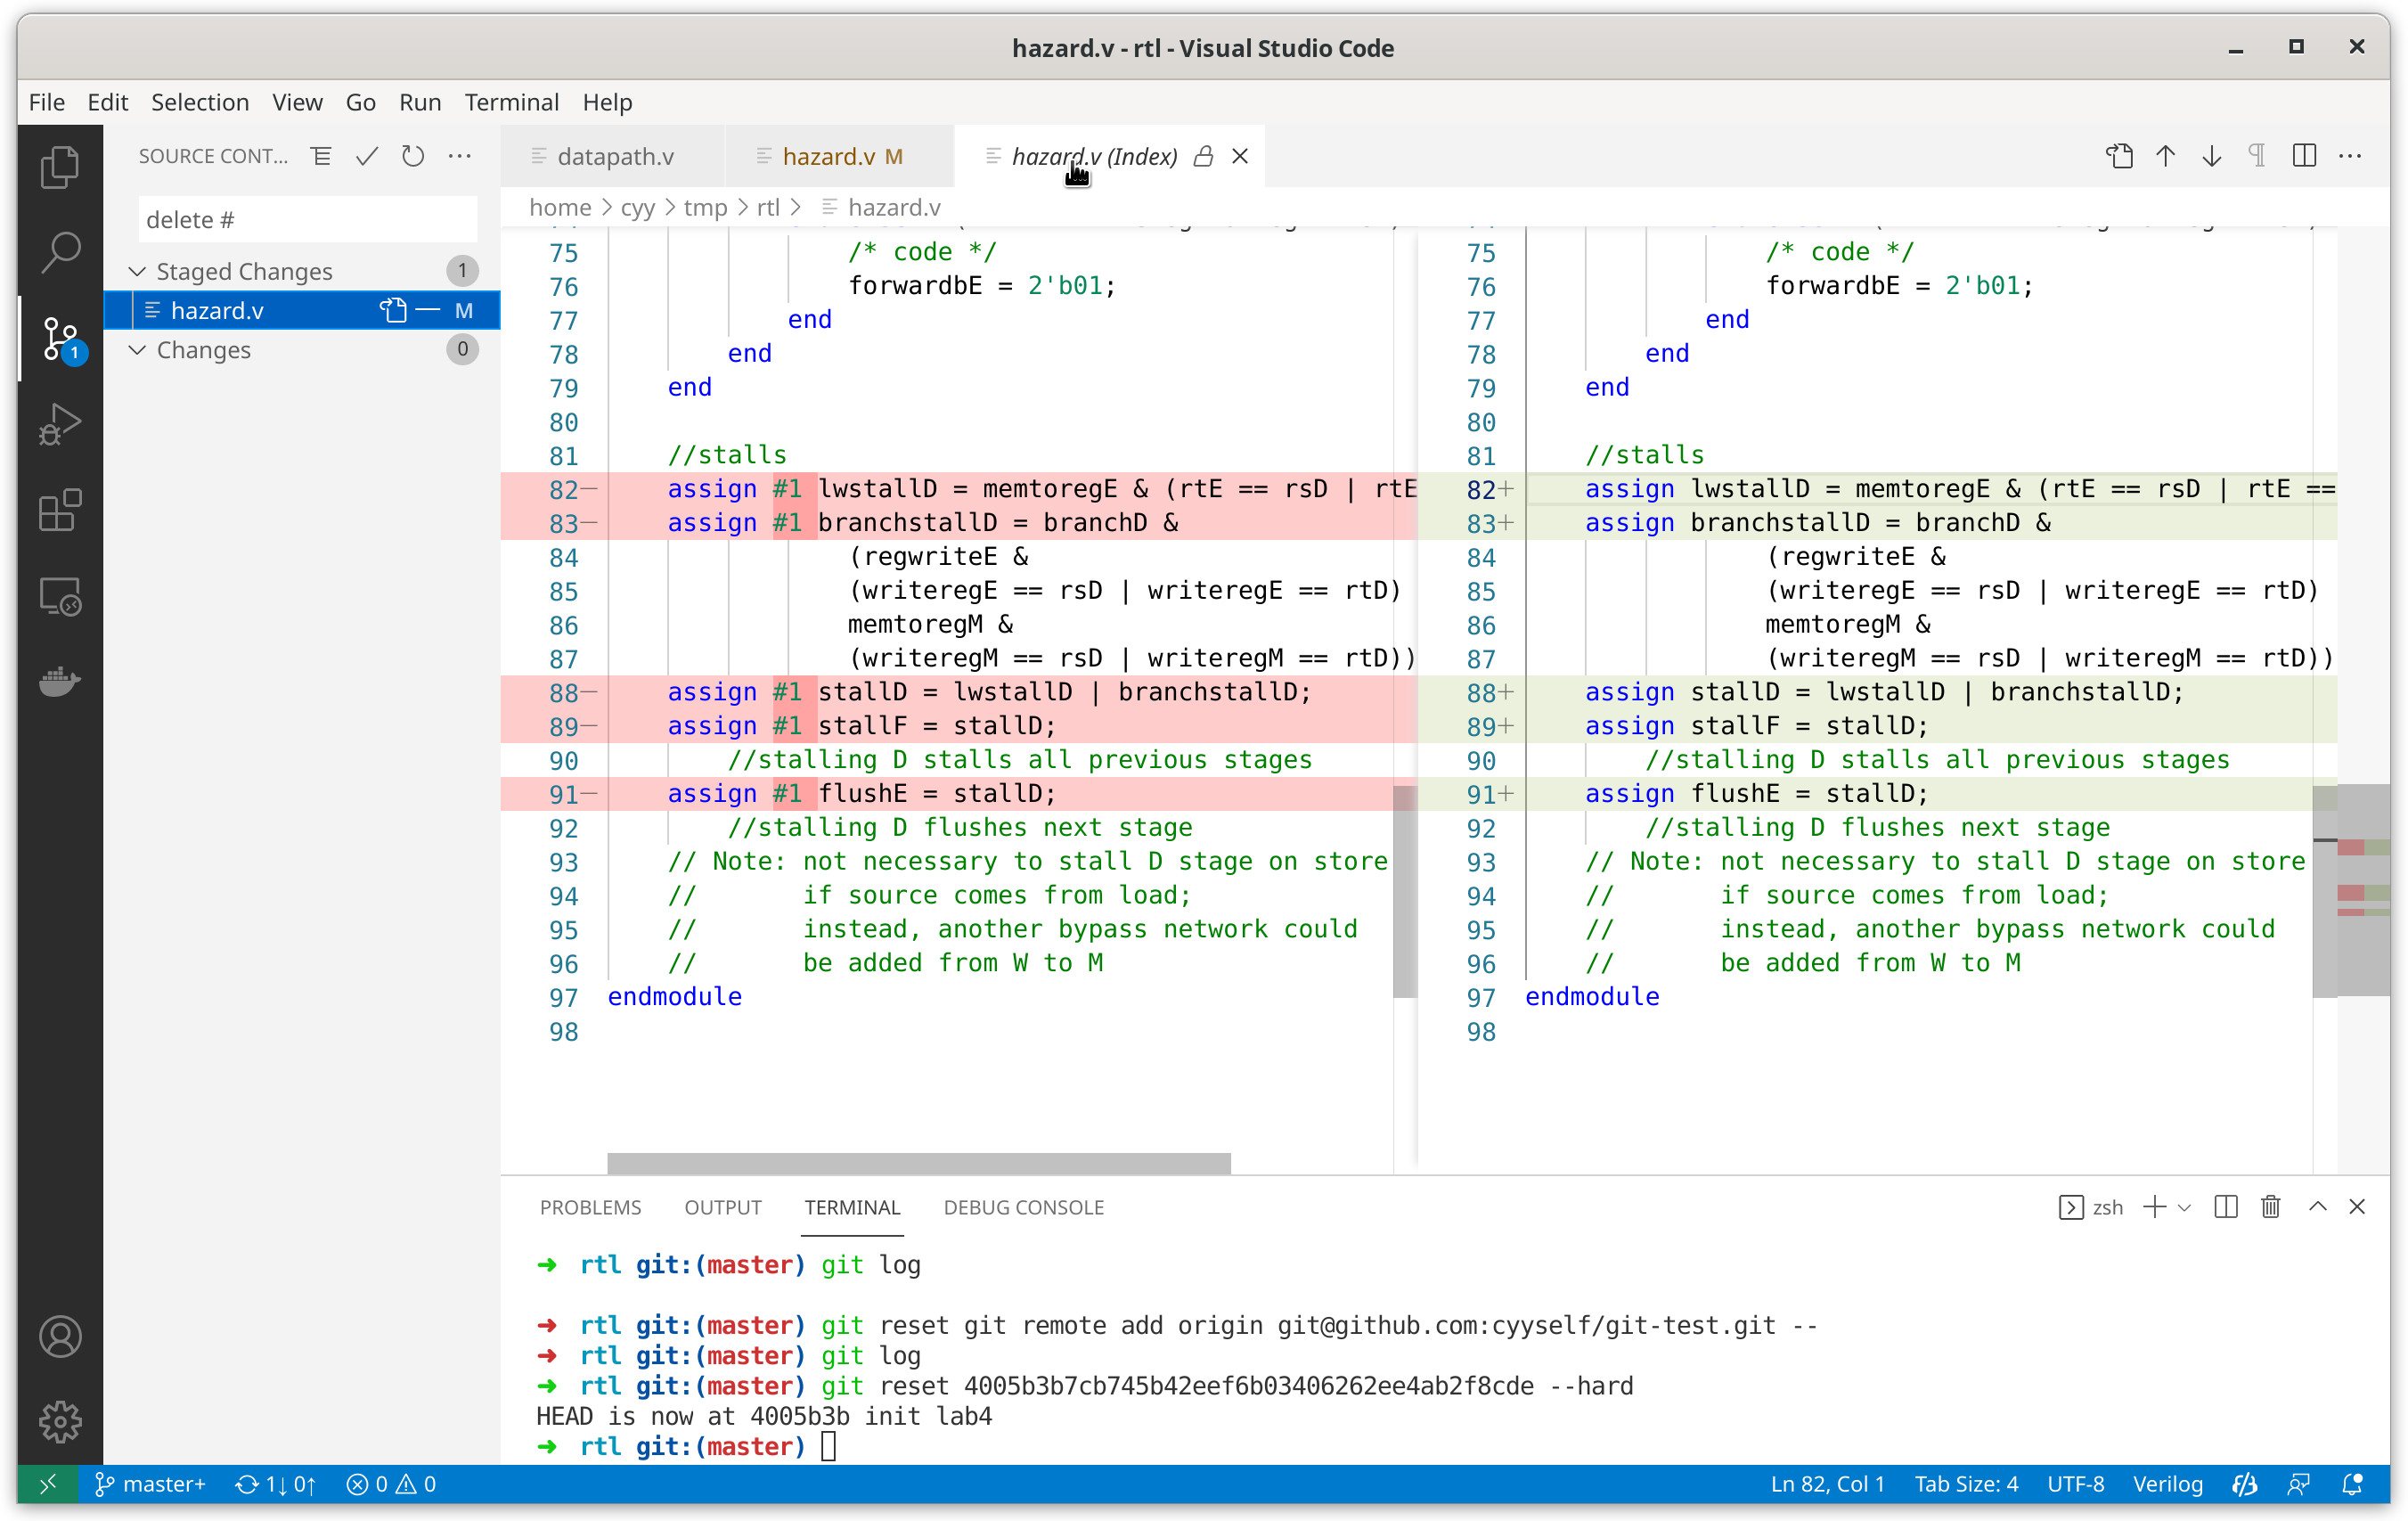Open the Accounts menu icon
Image resolution: width=2408 pixels, height=1521 pixels.
[60, 1336]
